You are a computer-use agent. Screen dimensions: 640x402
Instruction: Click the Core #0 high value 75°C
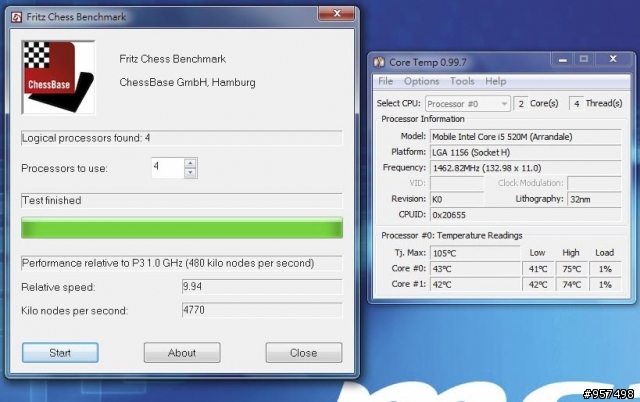click(x=571, y=269)
